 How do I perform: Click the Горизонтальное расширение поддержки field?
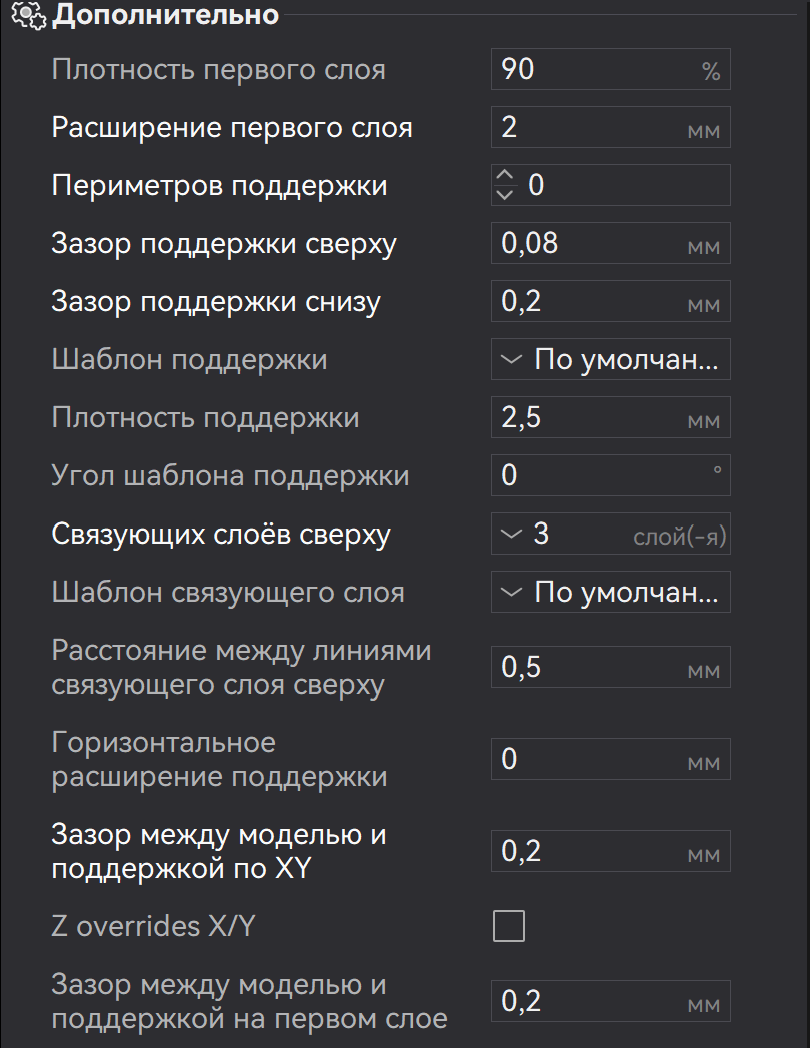click(610, 759)
